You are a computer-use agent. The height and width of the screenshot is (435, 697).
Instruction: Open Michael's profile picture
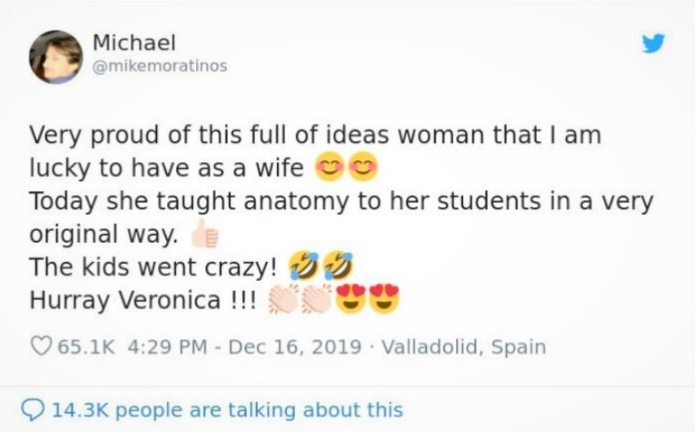(56, 56)
